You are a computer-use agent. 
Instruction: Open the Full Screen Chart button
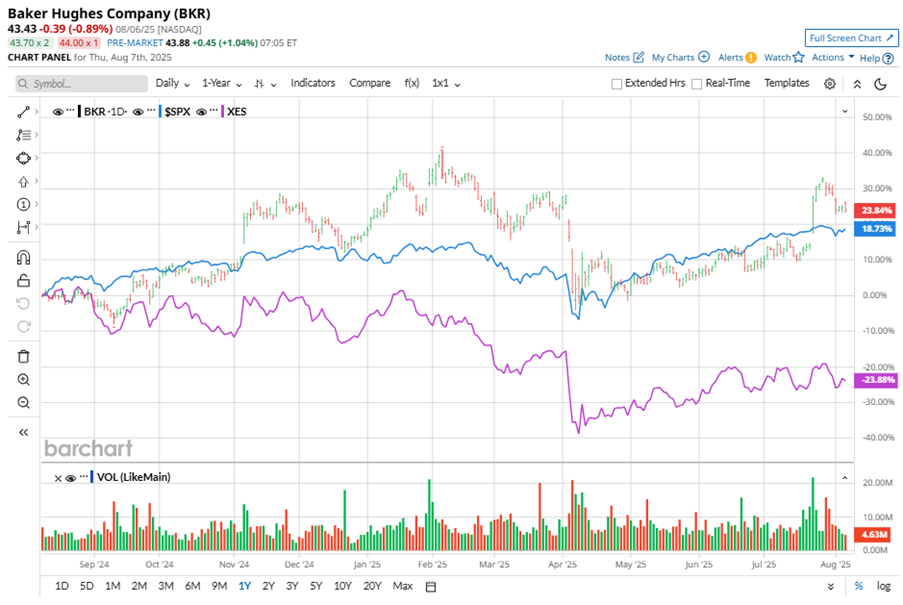point(851,38)
